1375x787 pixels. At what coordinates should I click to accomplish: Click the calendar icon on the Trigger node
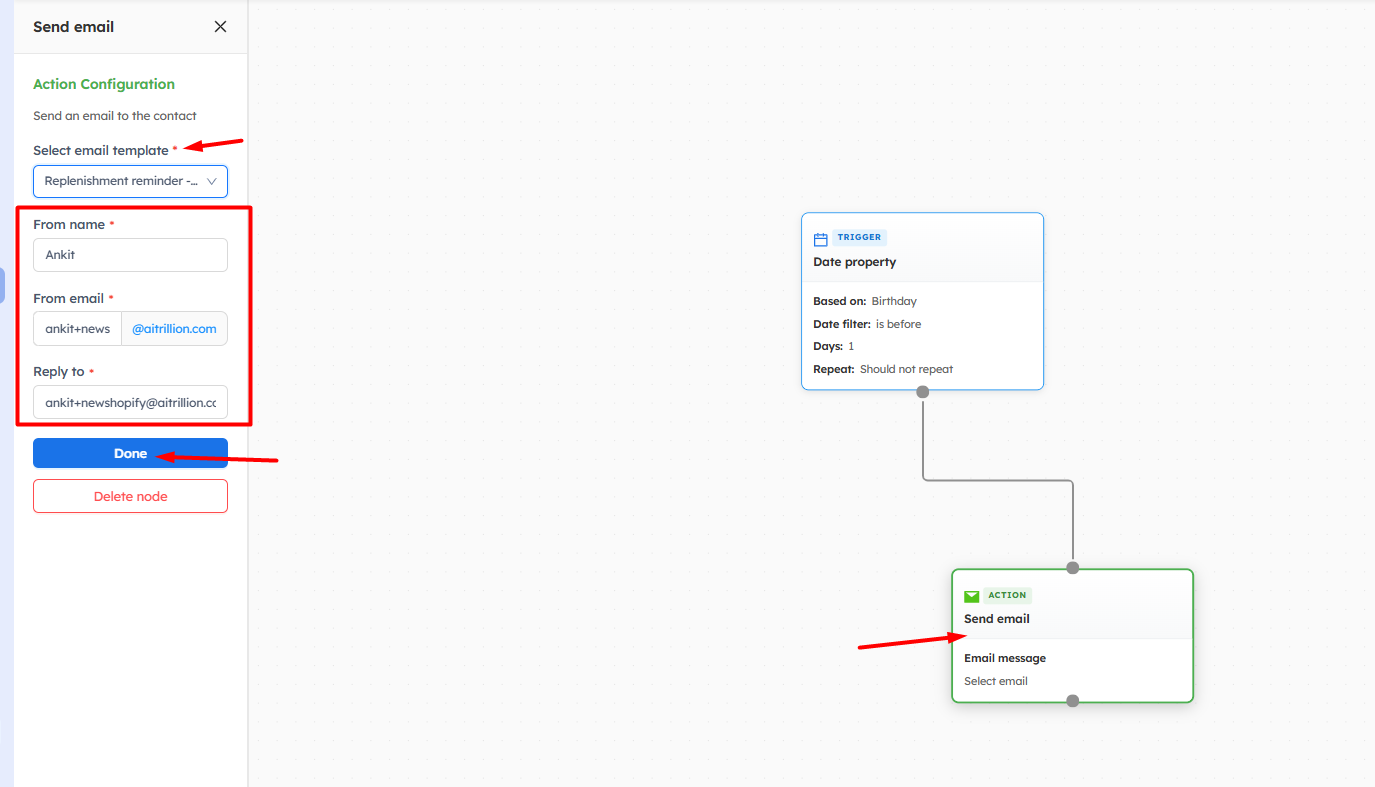pos(820,239)
